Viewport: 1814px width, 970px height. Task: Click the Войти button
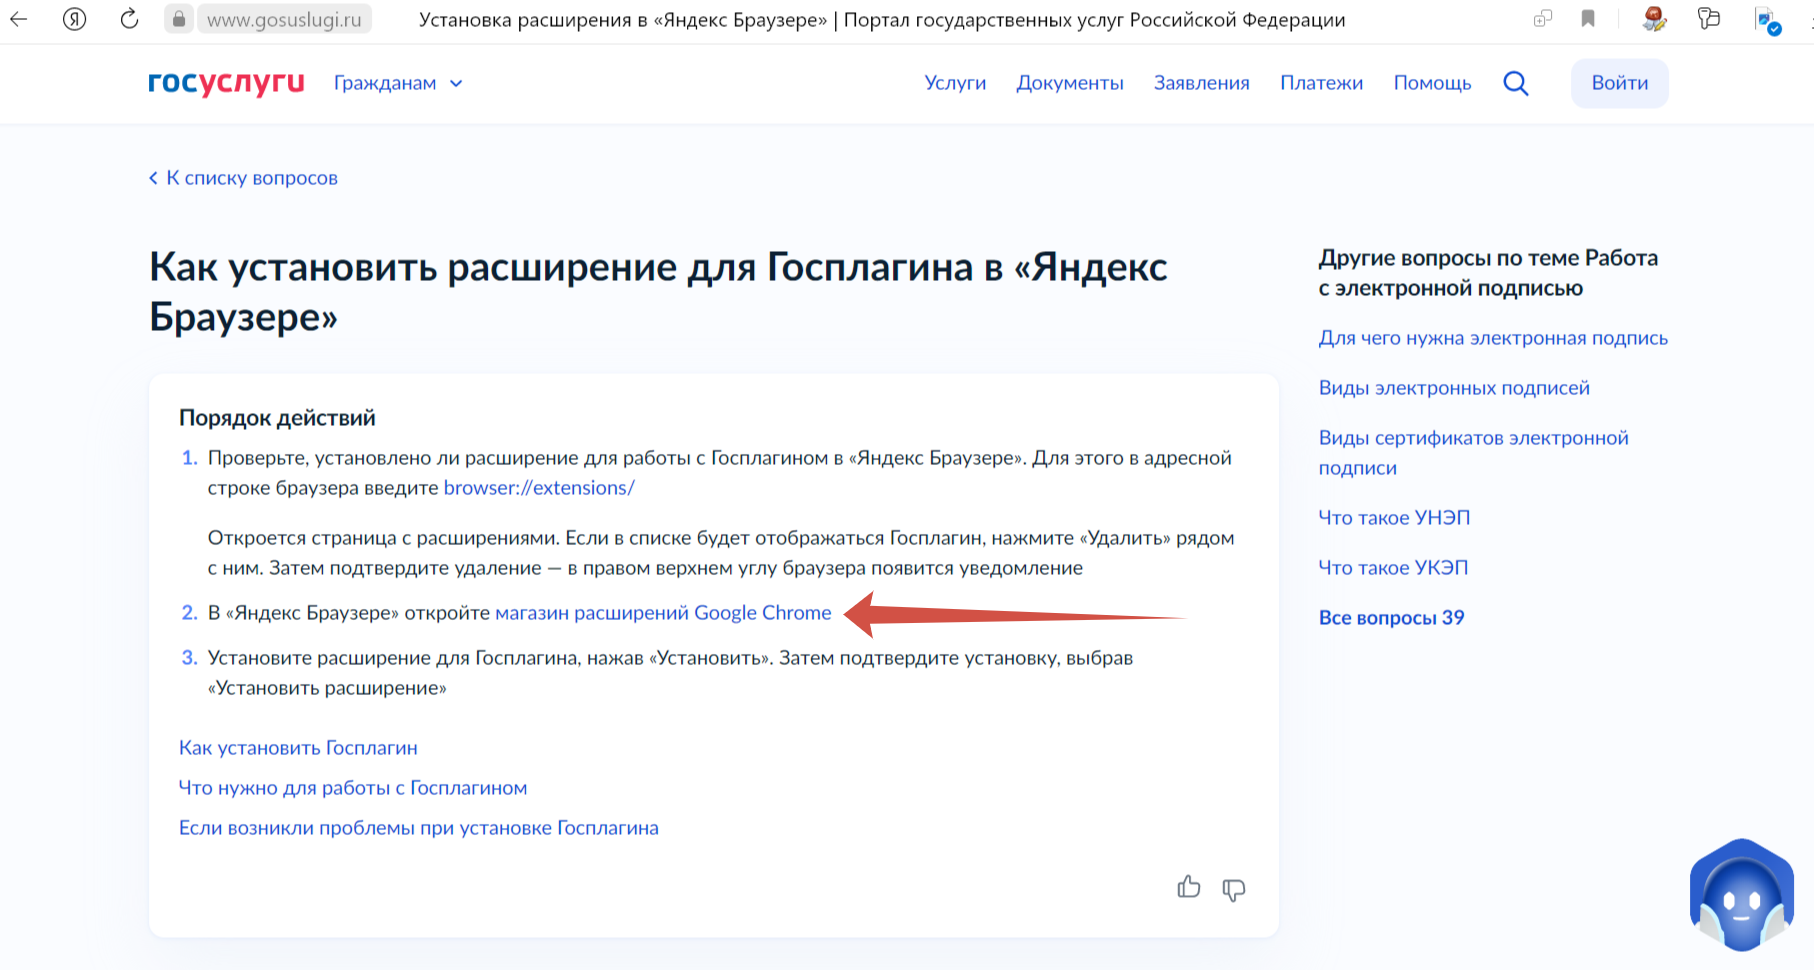[1619, 83]
